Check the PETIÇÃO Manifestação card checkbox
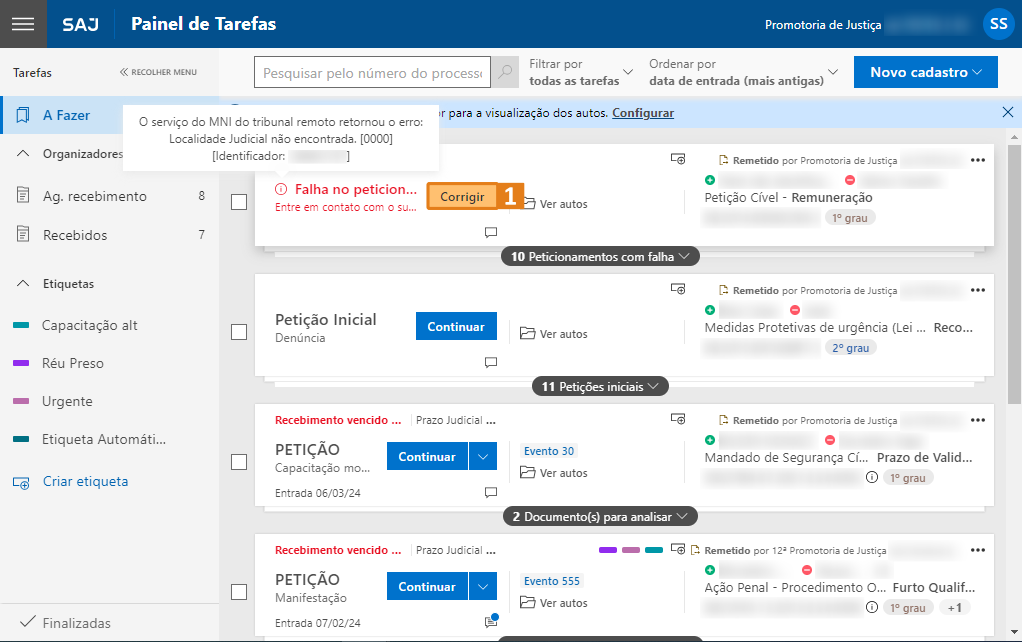The image size is (1022, 642). [239, 591]
